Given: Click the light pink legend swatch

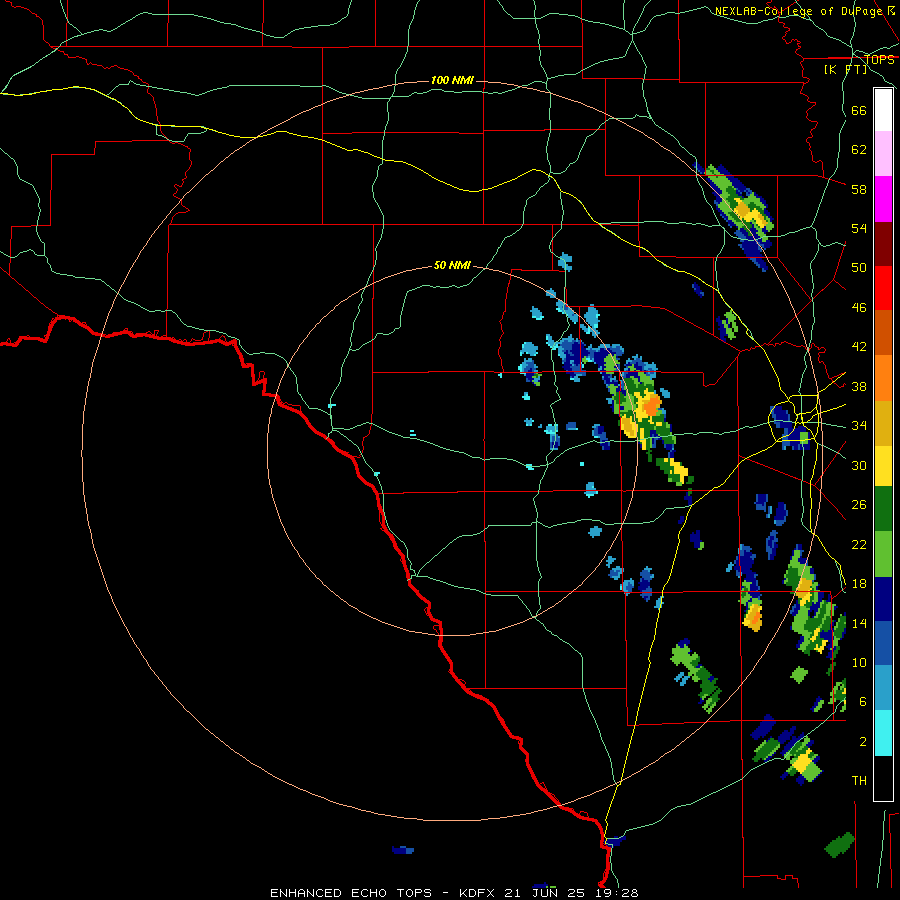Looking at the screenshot, I should 883,154.
